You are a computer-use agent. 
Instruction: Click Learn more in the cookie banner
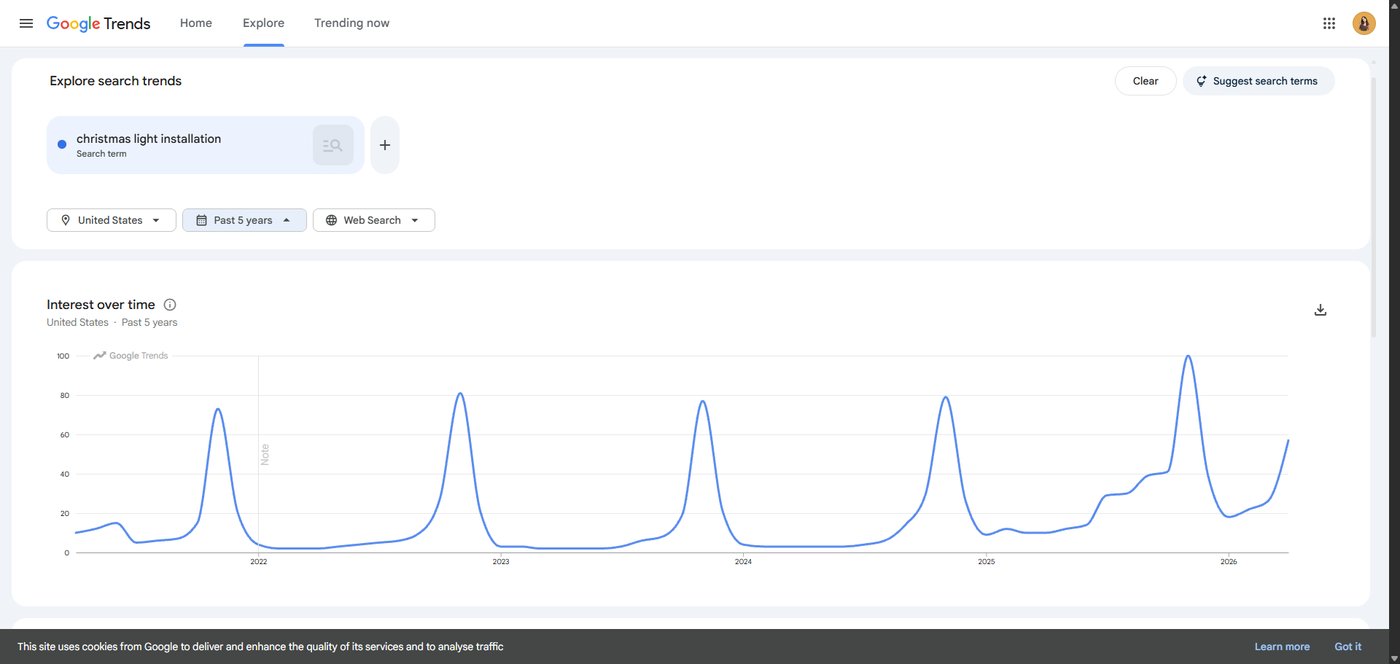pyautogui.click(x=1282, y=646)
